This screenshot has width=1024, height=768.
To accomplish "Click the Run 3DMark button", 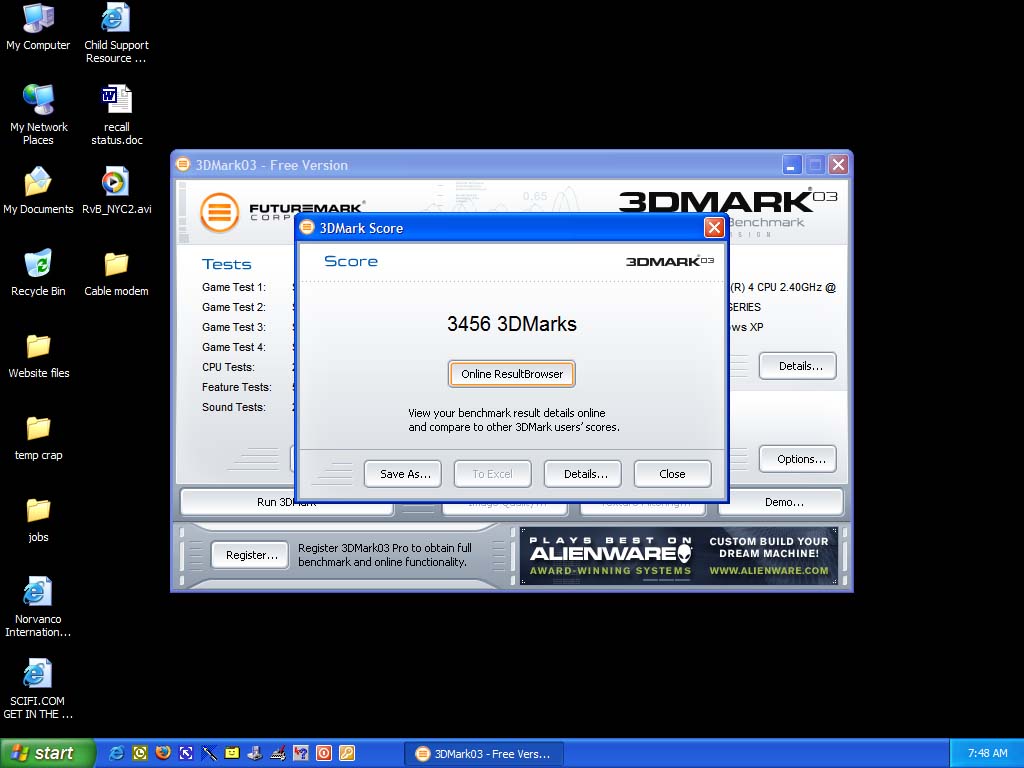I will 287,502.
